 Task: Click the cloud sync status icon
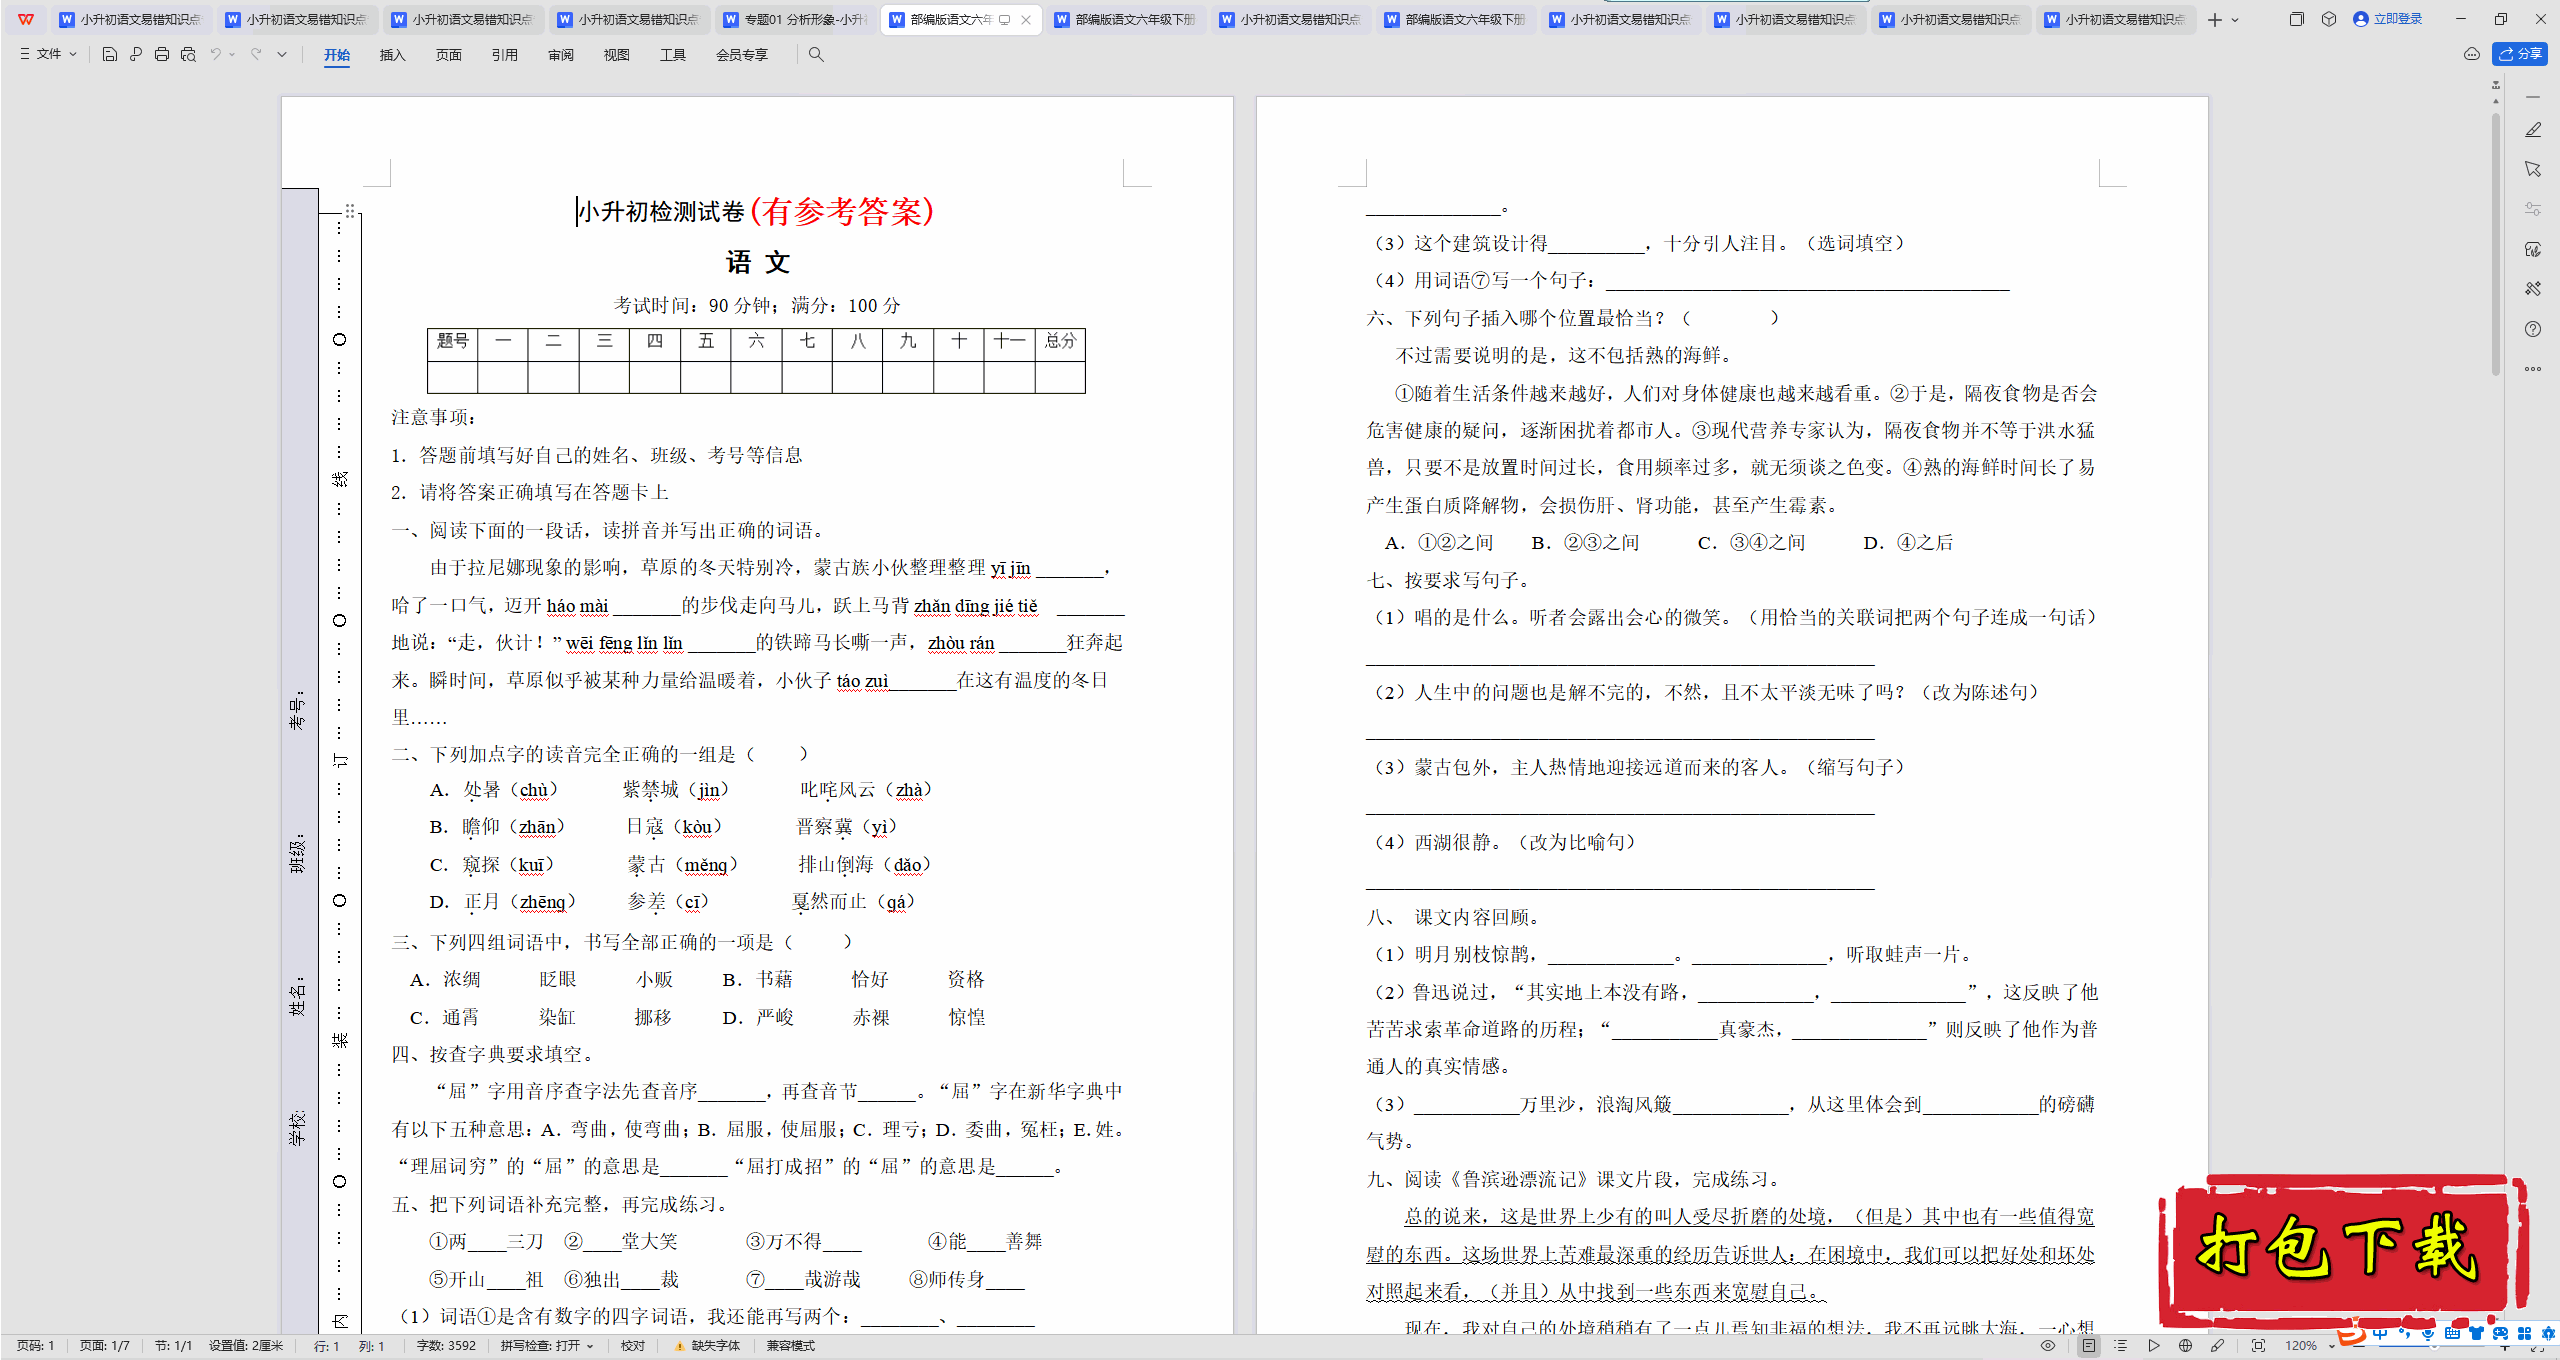click(2472, 54)
